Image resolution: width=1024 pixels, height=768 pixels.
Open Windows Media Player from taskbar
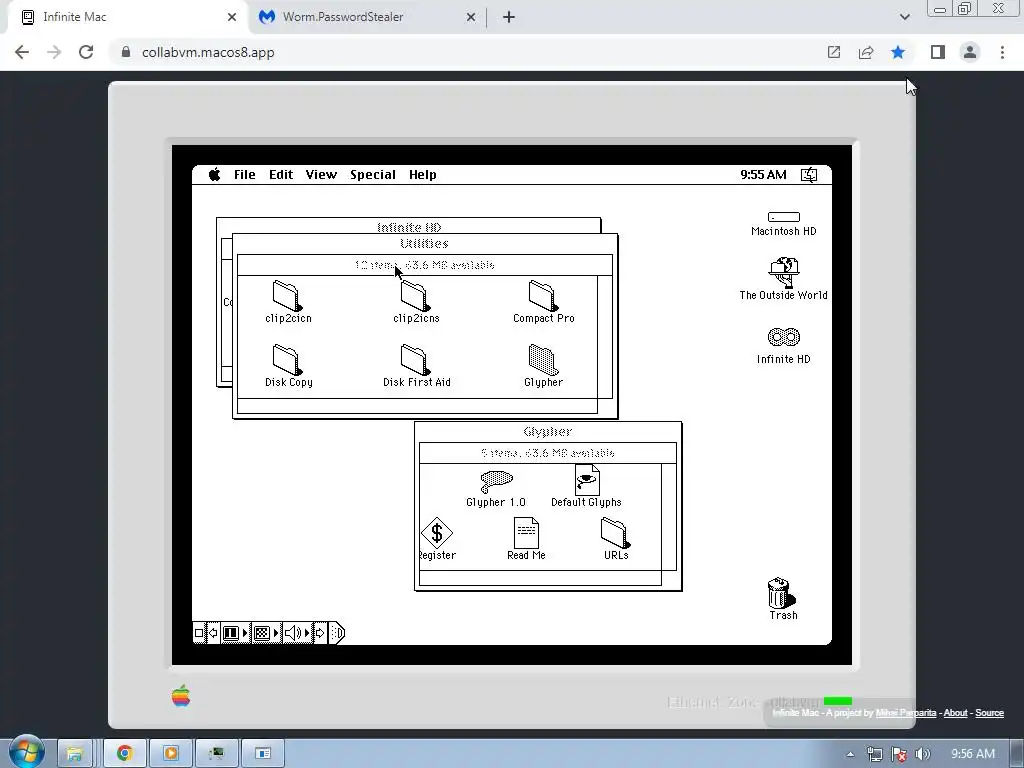(170, 754)
